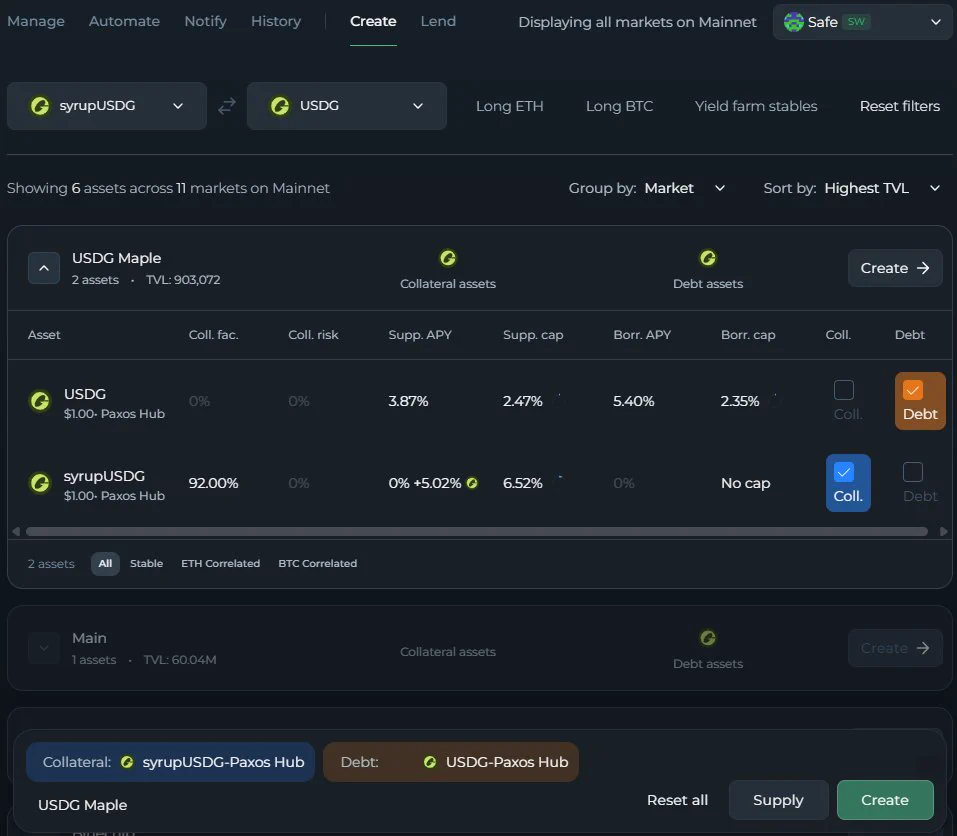Click the 3.87% supply APY value
The image size is (957, 836).
(408, 401)
